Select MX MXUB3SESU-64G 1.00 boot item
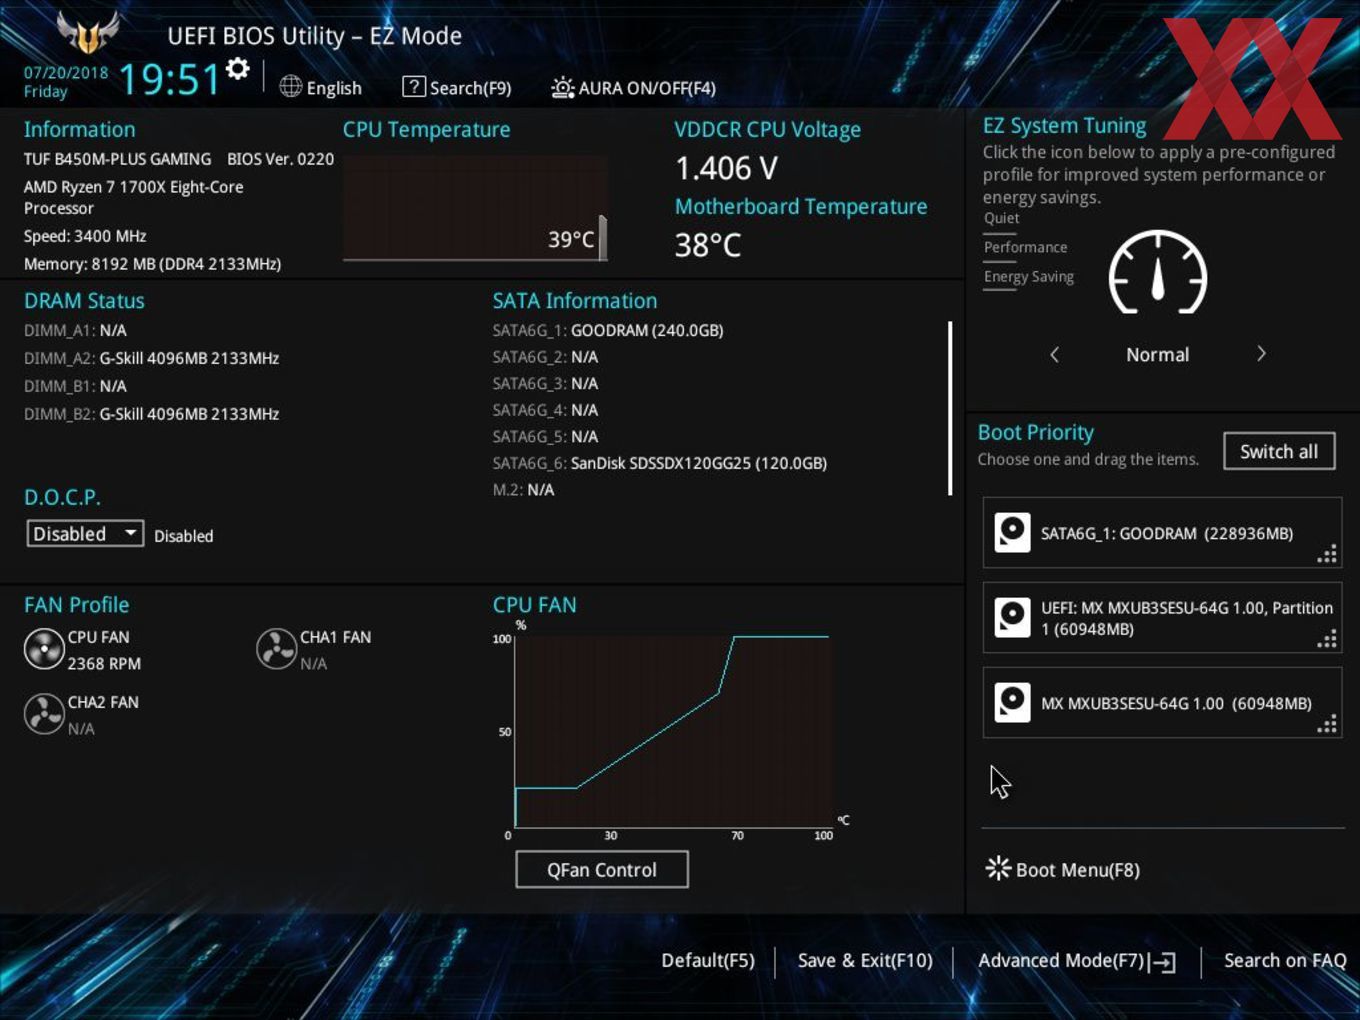The width and height of the screenshot is (1360, 1020). pos(1162,703)
